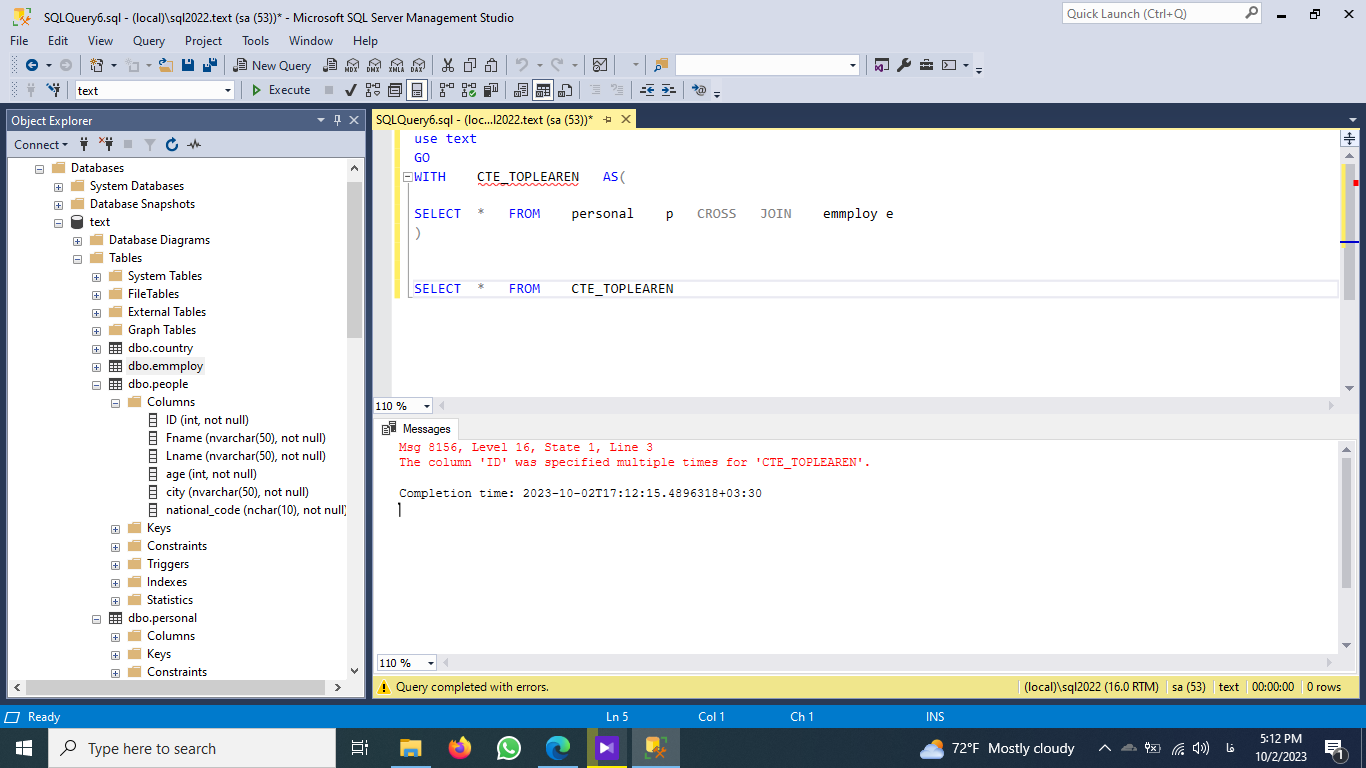Click the New Query button
Viewport: 1366px width, 768px height.
(272, 65)
